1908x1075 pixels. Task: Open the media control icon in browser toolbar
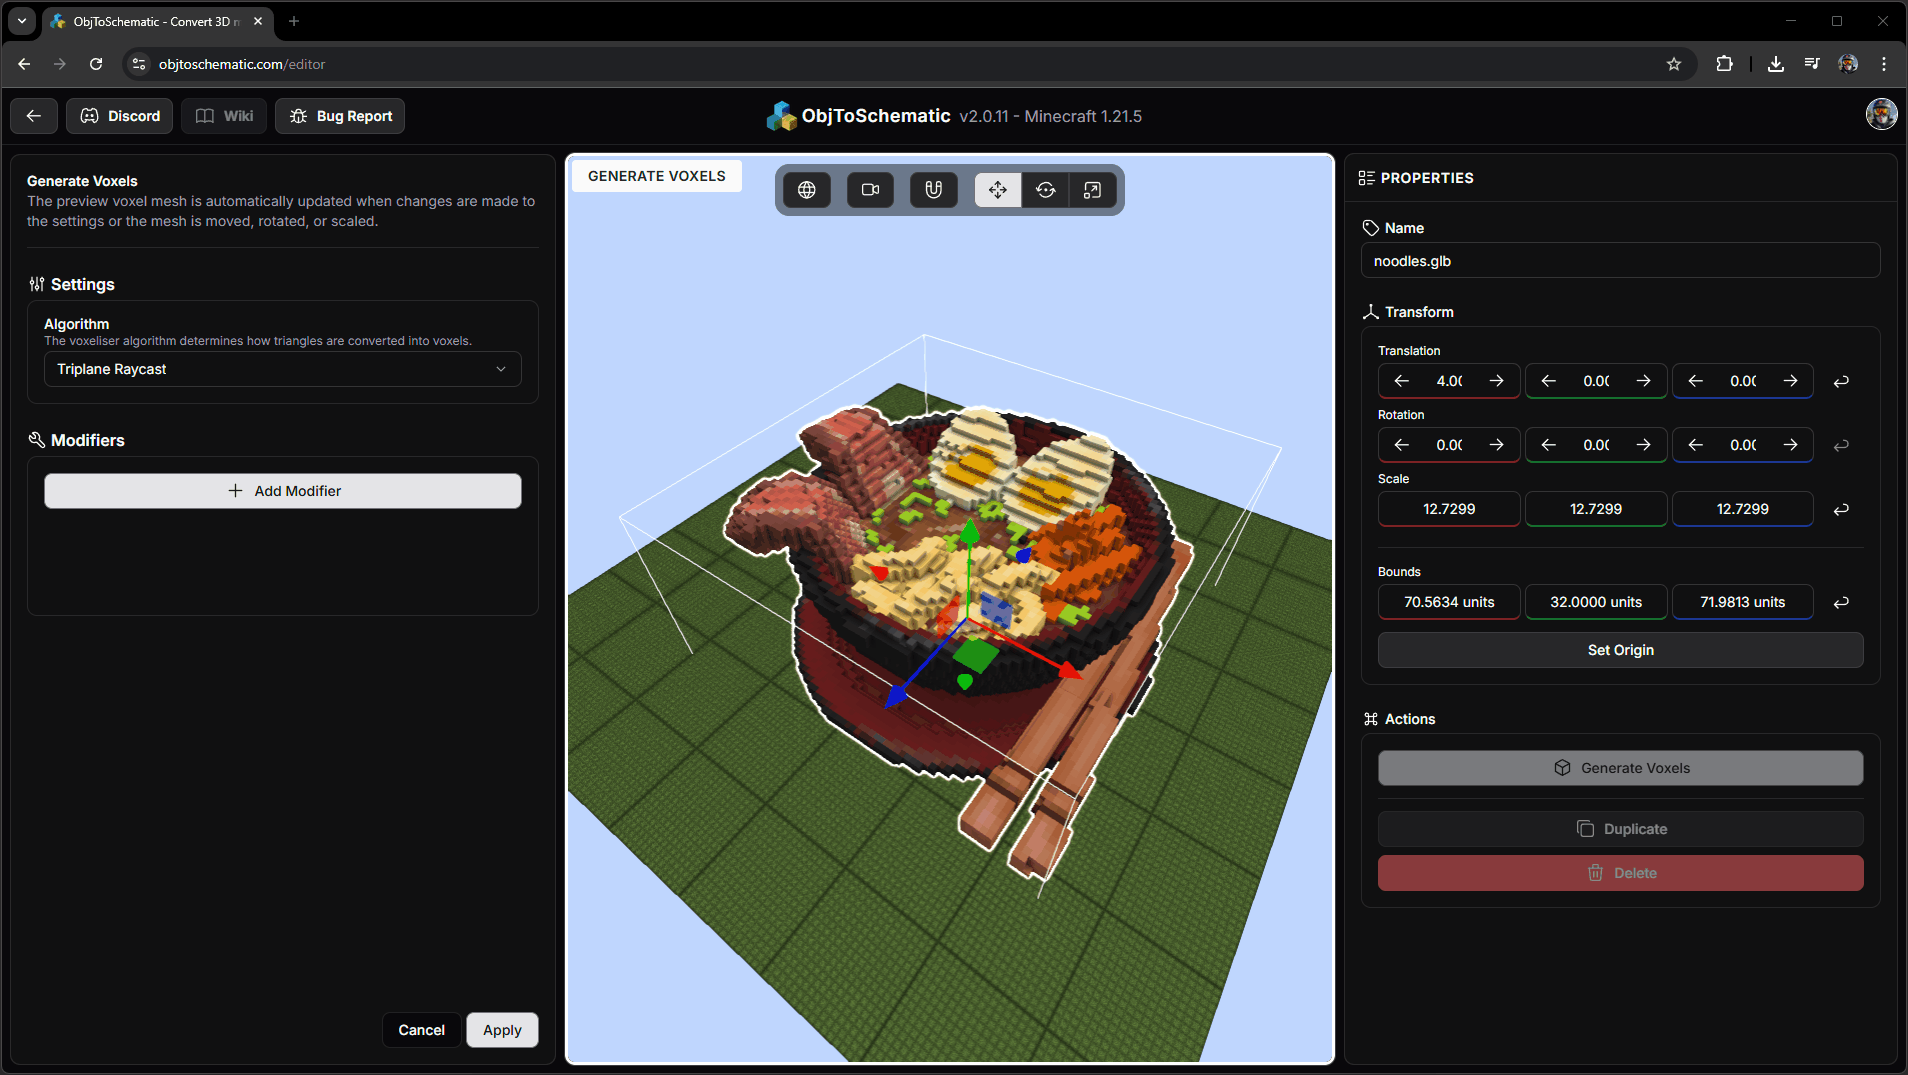[1812, 64]
